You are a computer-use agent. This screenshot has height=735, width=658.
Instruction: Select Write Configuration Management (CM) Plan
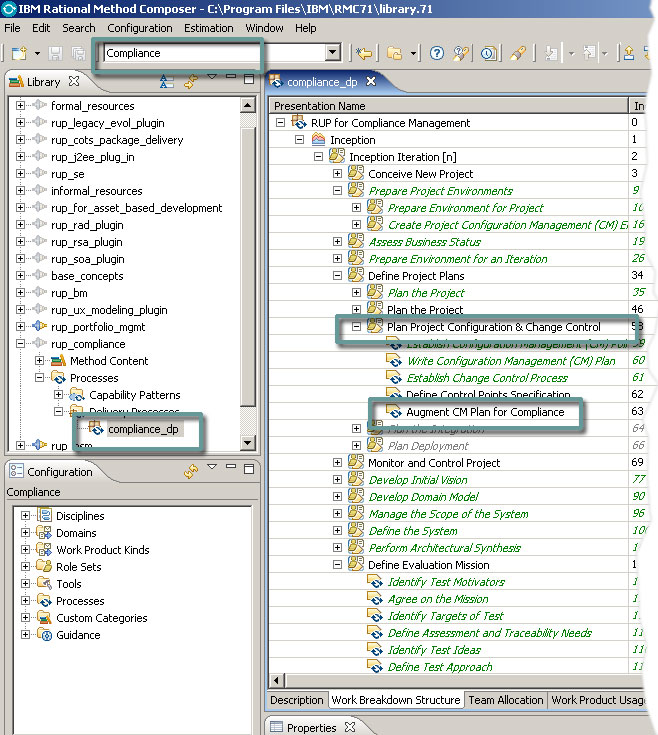point(511,361)
